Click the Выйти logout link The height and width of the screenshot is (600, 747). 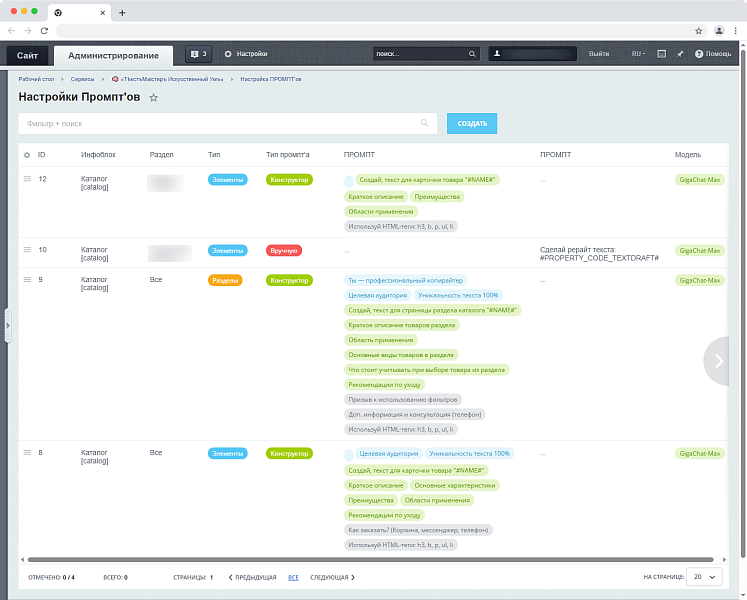(599, 53)
